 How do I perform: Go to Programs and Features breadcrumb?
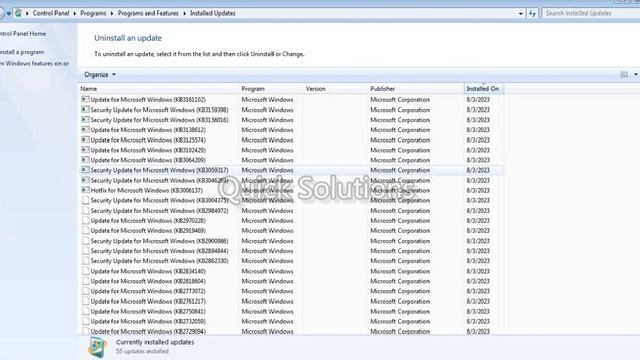point(148,13)
